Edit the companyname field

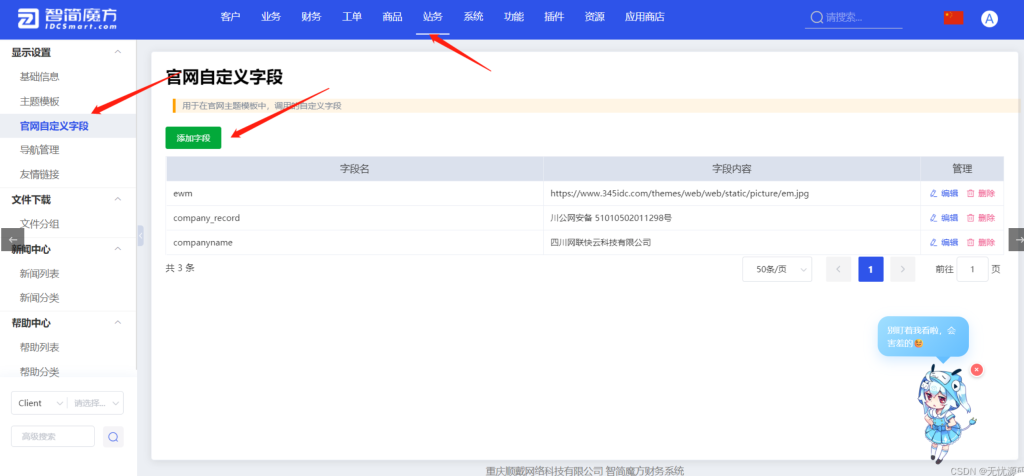coord(944,242)
